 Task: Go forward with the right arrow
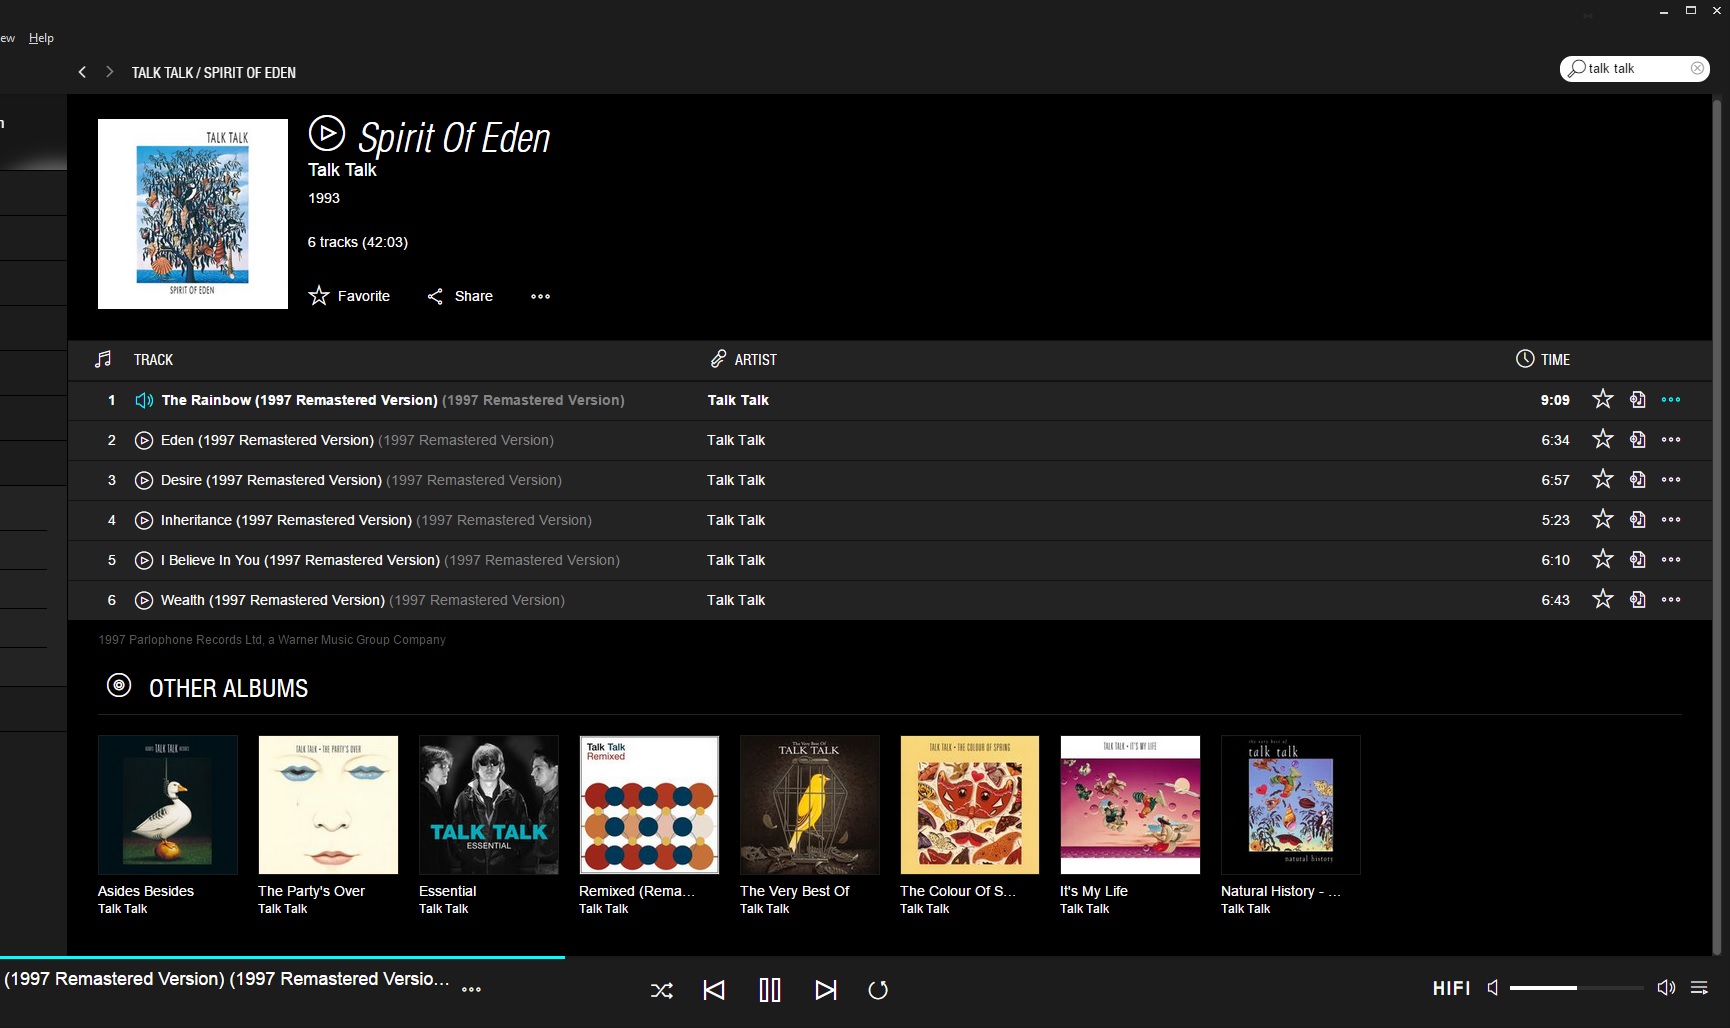click(110, 72)
